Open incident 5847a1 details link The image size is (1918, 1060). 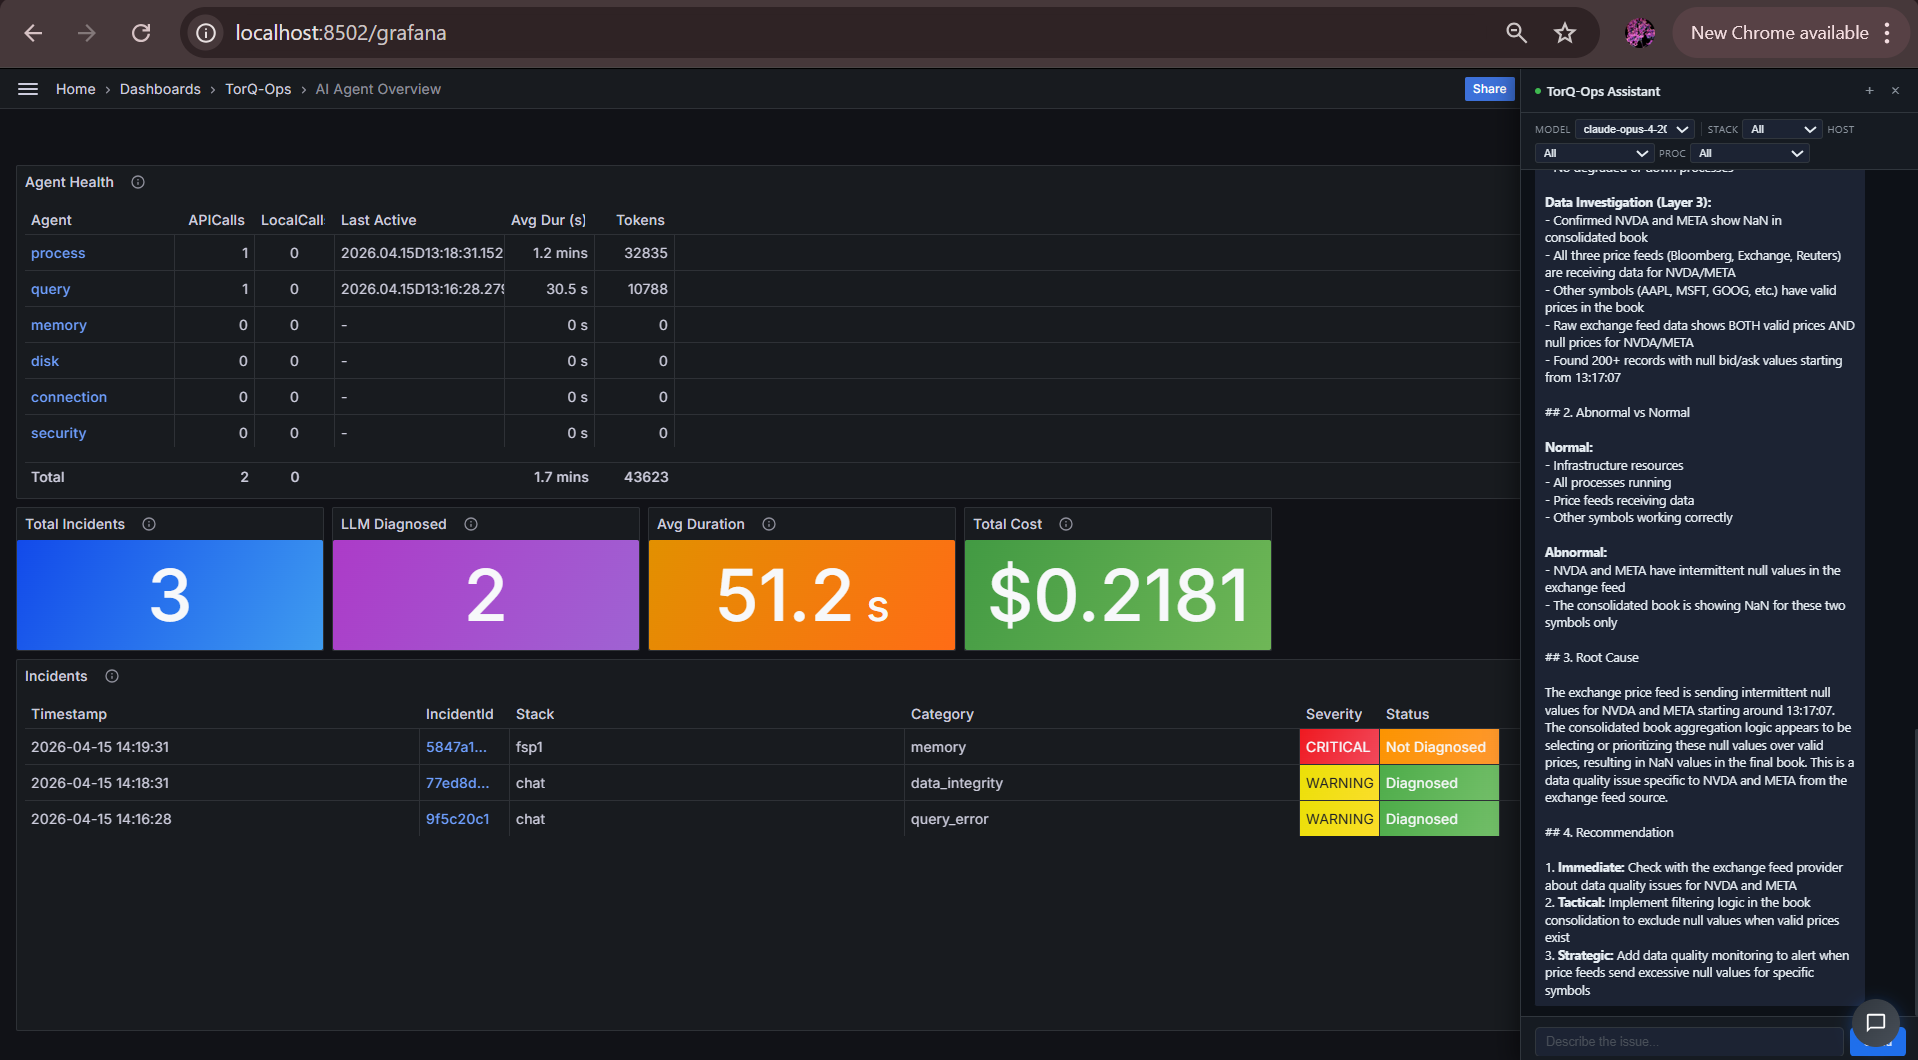point(456,747)
